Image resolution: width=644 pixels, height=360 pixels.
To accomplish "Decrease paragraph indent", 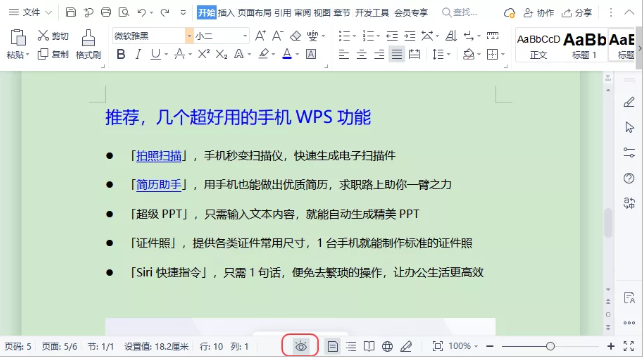I will tap(392, 36).
